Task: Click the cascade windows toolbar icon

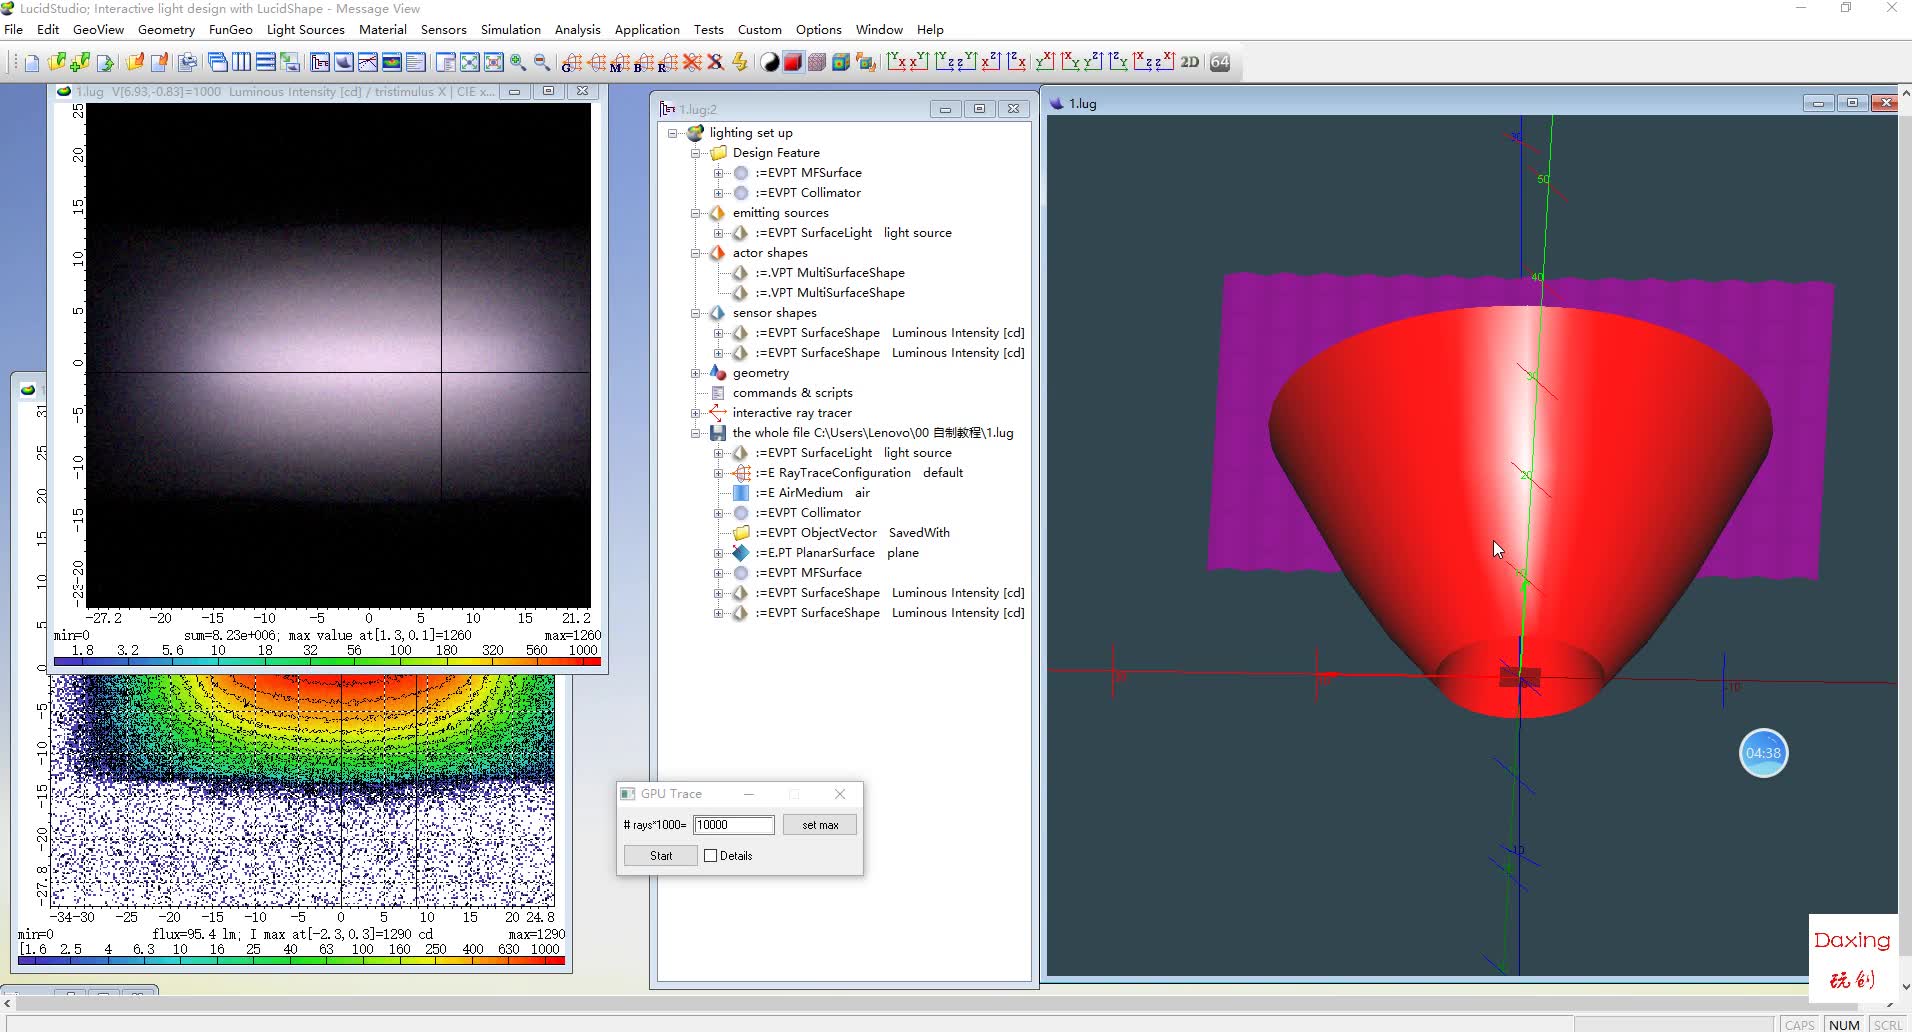Action: coord(217,63)
